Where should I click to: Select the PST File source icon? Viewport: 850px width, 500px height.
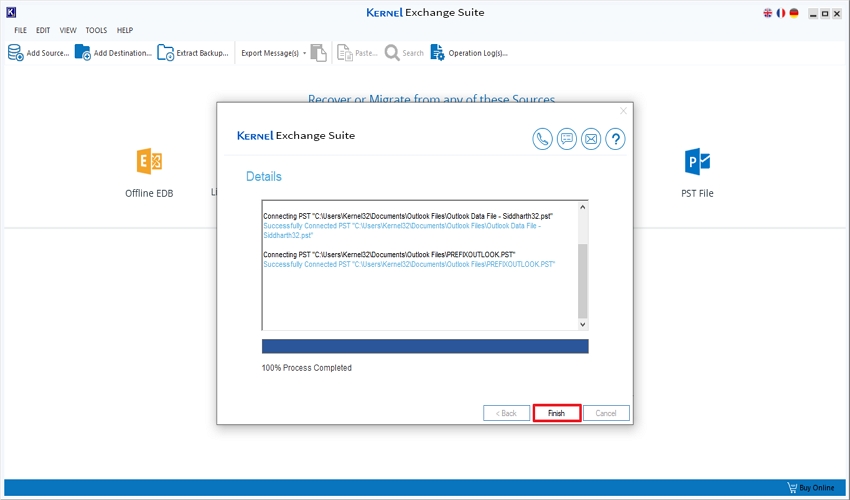click(697, 161)
